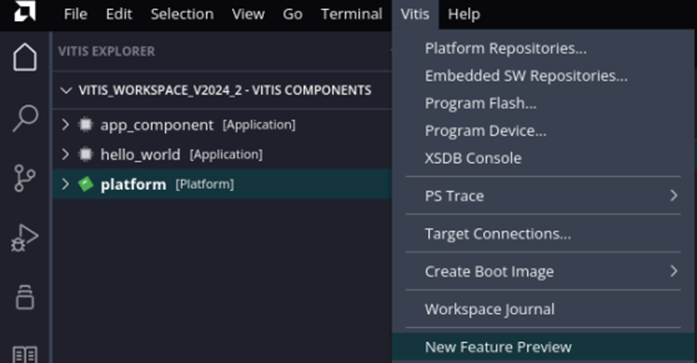Open the Search view in activity bar
697x363 pixels.
[x=25, y=118]
